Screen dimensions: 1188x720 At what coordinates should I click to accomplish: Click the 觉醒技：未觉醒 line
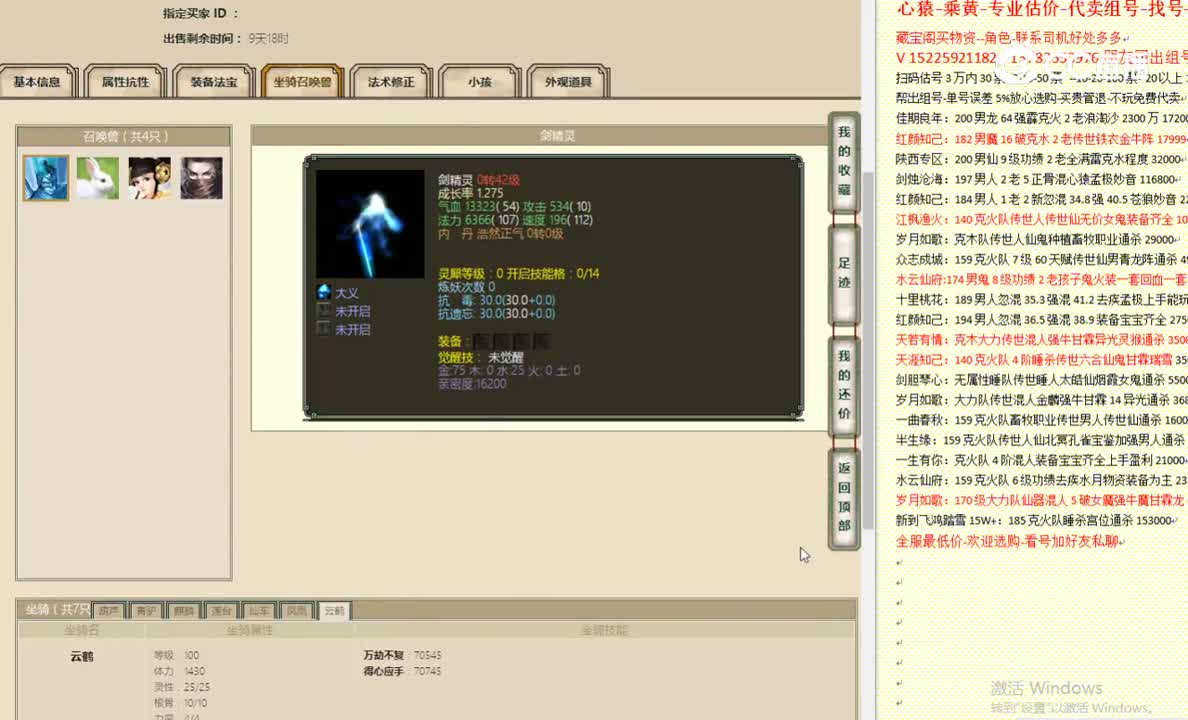pos(480,357)
